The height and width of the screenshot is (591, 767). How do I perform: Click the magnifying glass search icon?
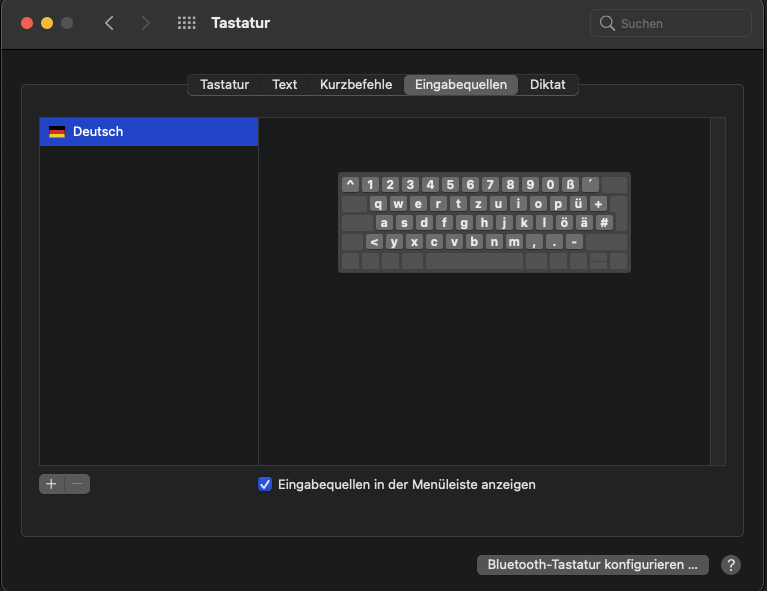(607, 23)
